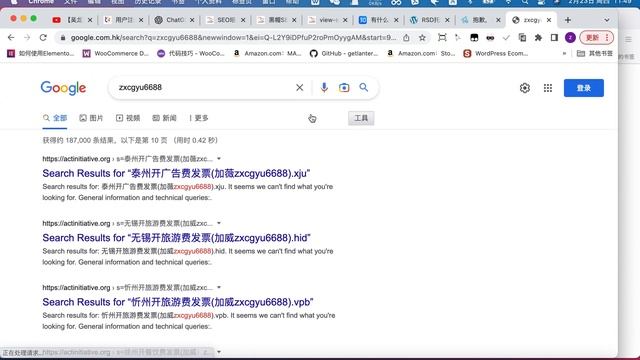
Task: Click the glasses extension icon in the toolbar
Action: [490, 38]
